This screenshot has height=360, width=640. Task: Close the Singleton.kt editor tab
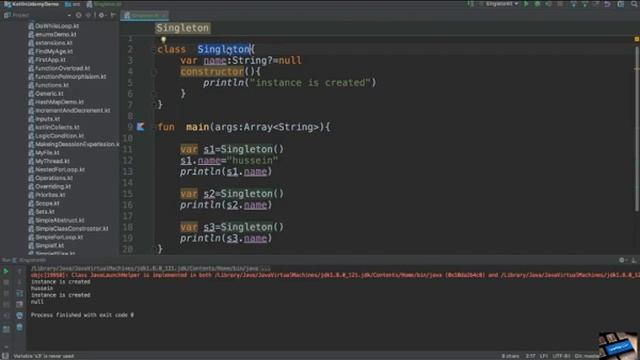pos(164,16)
